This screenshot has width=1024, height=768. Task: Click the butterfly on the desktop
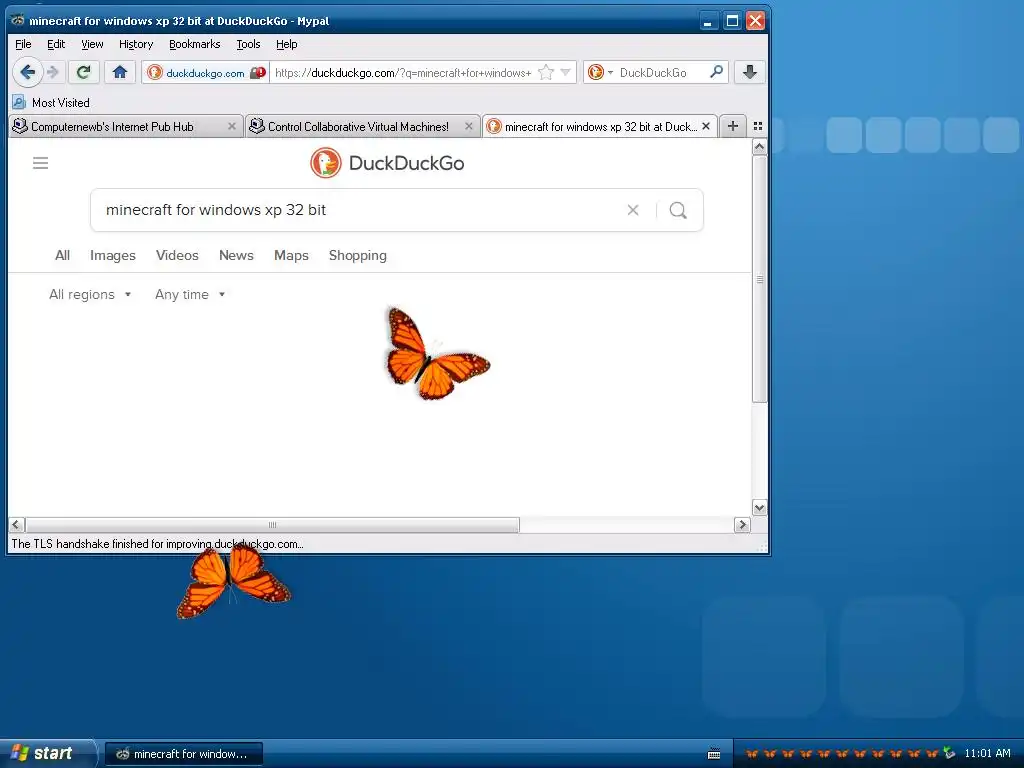[233, 581]
